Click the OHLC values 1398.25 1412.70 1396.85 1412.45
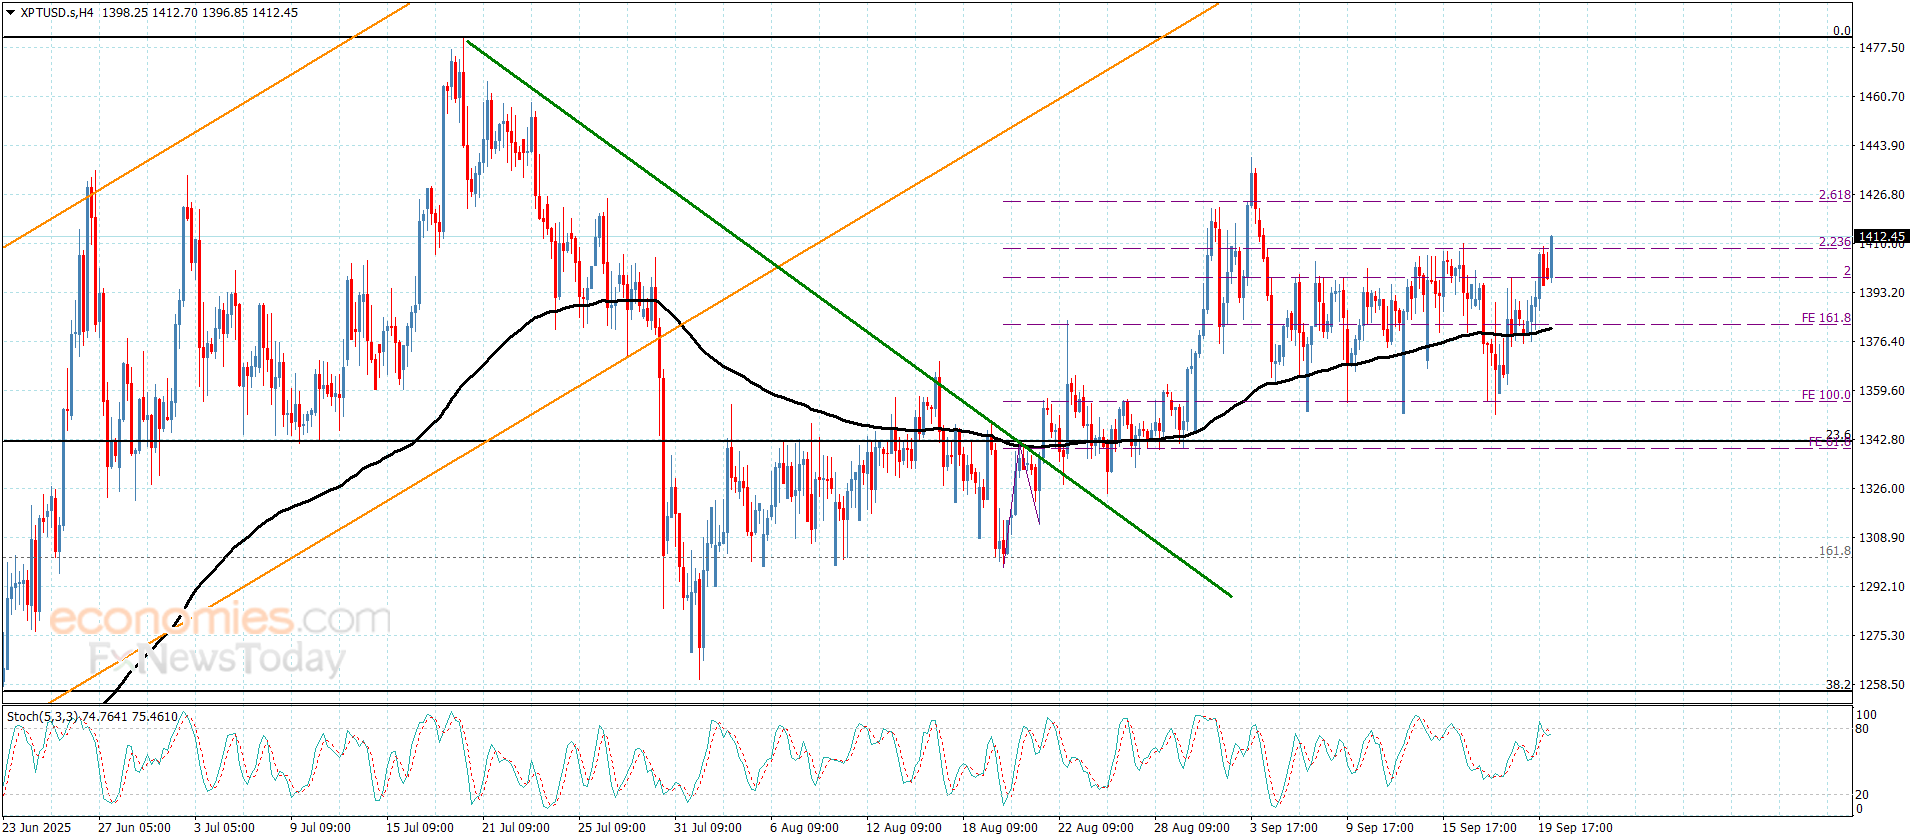1916x840 pixels. tap(200, 13)
